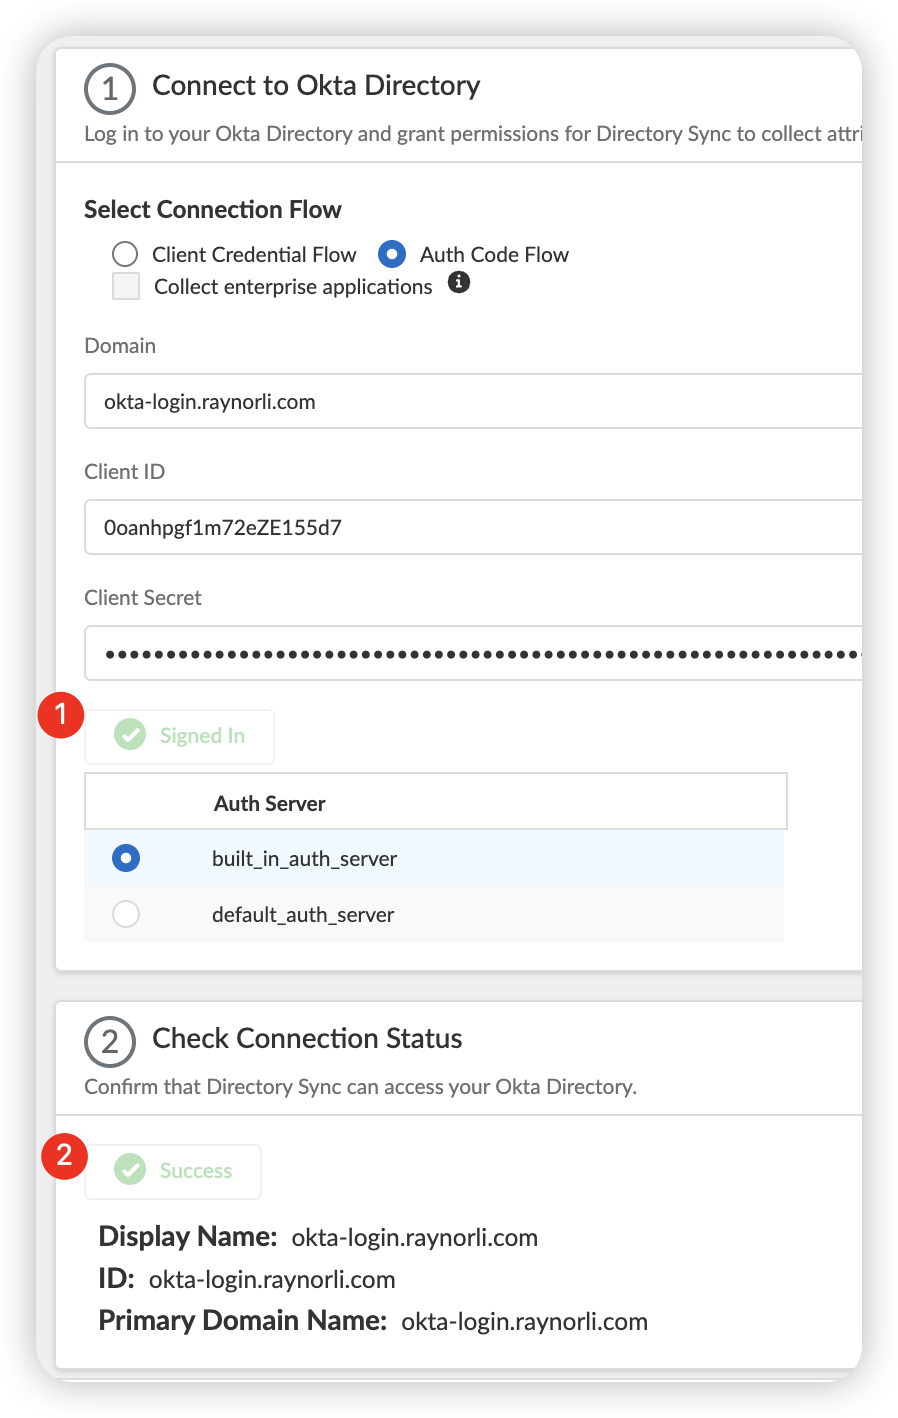Select the Client Credential Flow radio option
The image size is (898, 1418).
pos(125,255)
